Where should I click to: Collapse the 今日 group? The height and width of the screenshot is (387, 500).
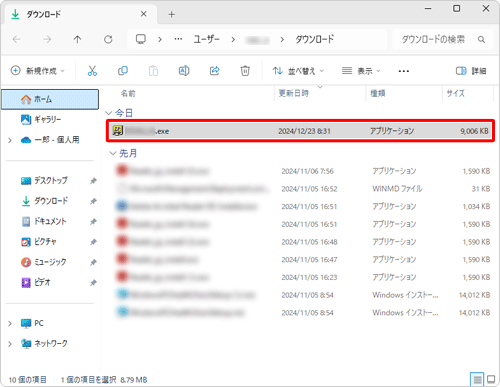(x=108, y=113)
